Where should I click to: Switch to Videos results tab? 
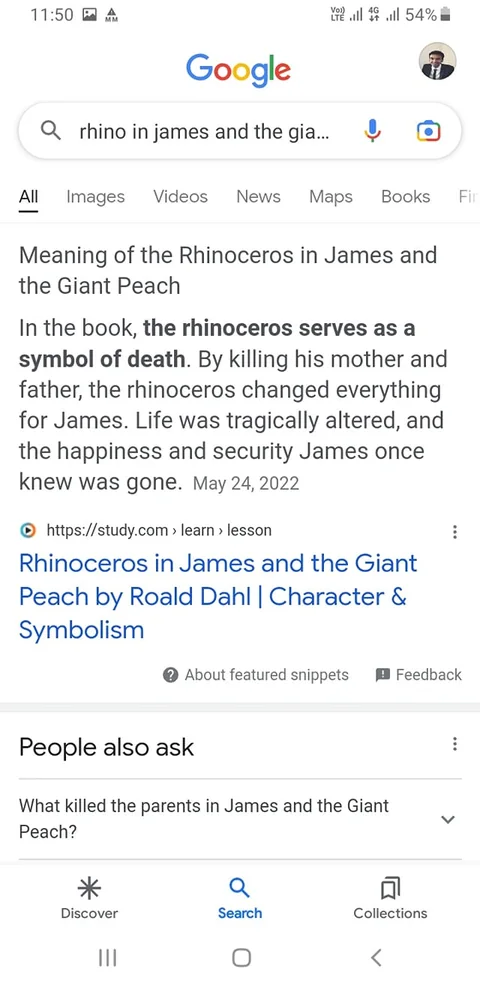coord(181,197)
